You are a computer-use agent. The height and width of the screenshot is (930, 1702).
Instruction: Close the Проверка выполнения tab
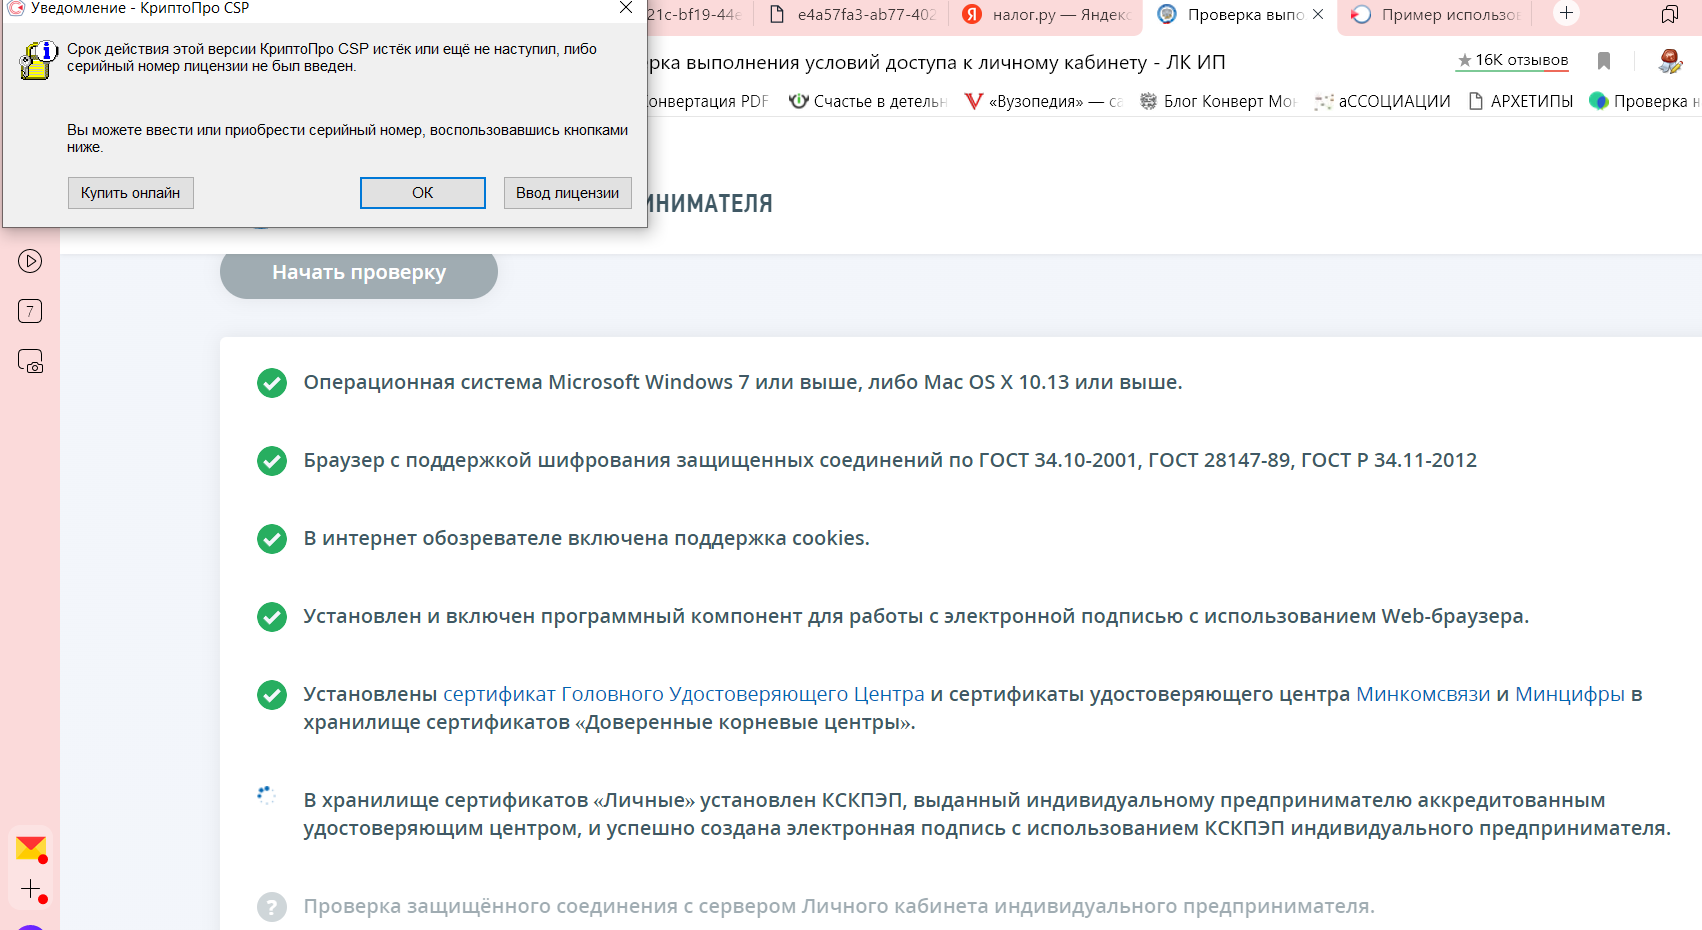[1318, 15]
